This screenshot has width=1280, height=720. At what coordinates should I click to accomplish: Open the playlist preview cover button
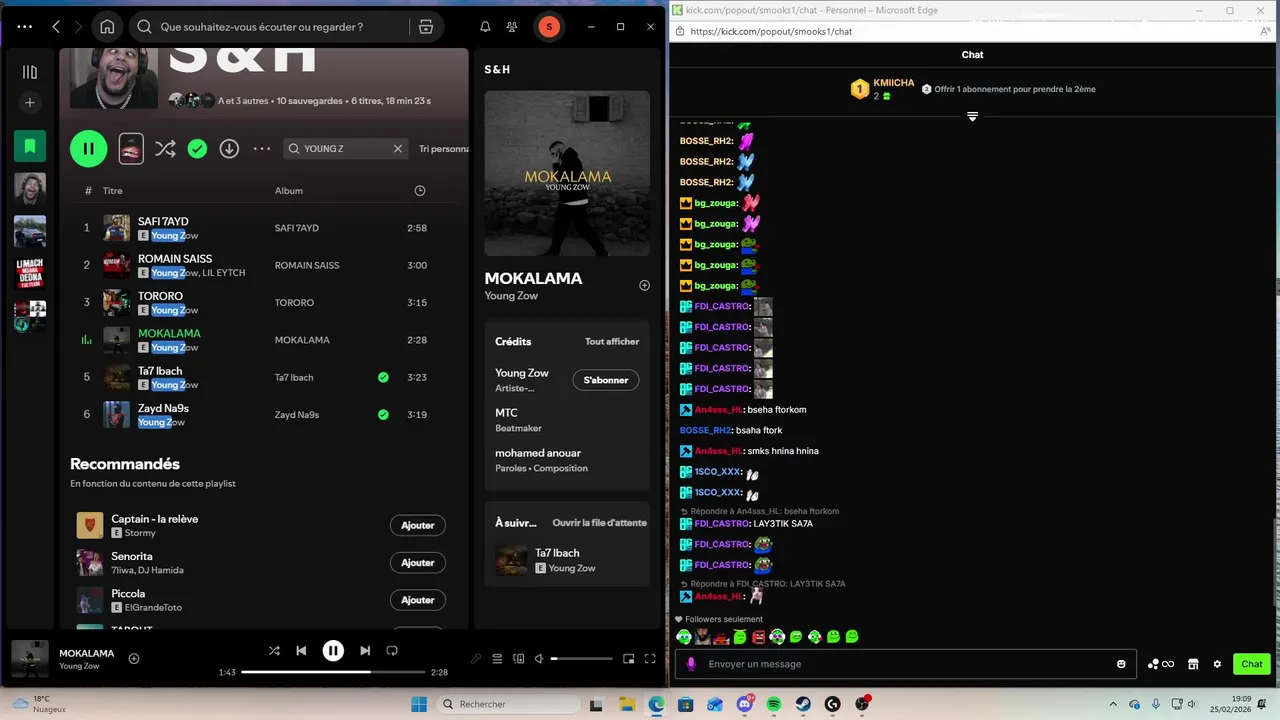131,149
